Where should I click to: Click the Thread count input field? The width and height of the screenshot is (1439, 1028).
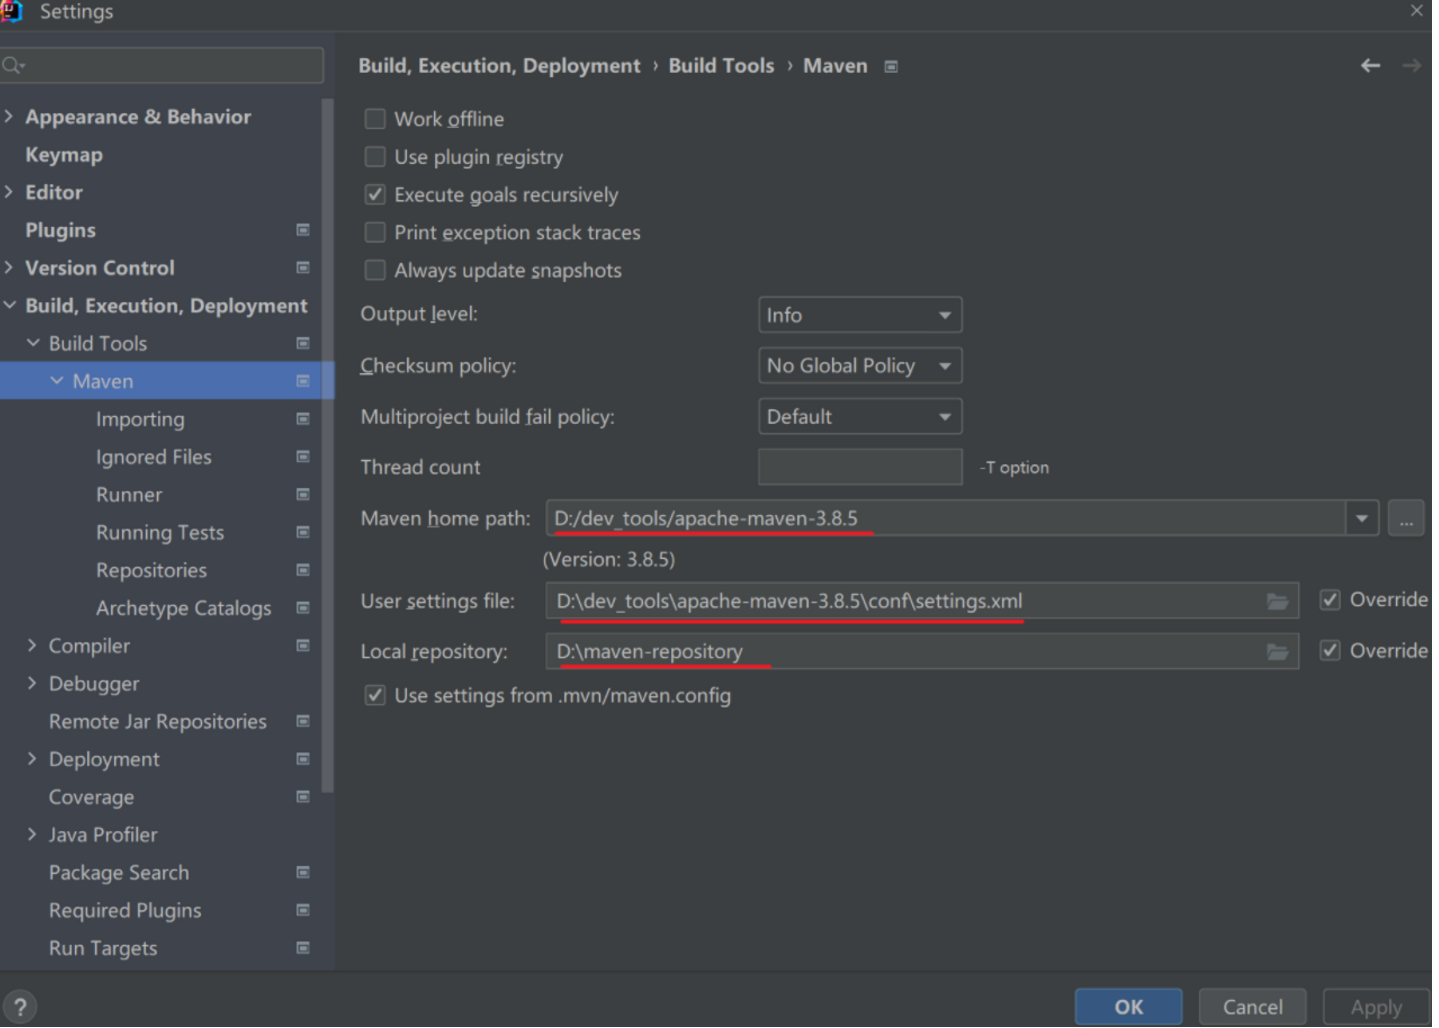860,467
